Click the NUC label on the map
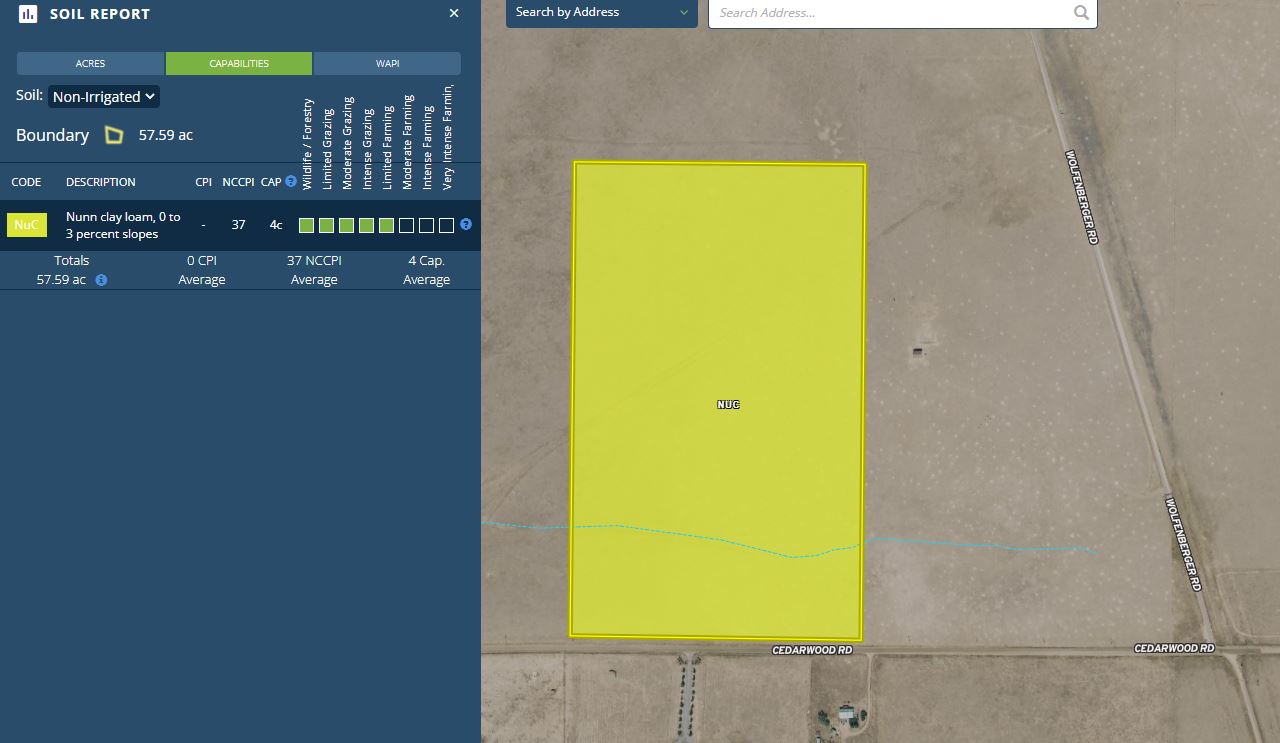Image resolution: width=1280 pixels, height=743 pixels. tap(728, 405)
